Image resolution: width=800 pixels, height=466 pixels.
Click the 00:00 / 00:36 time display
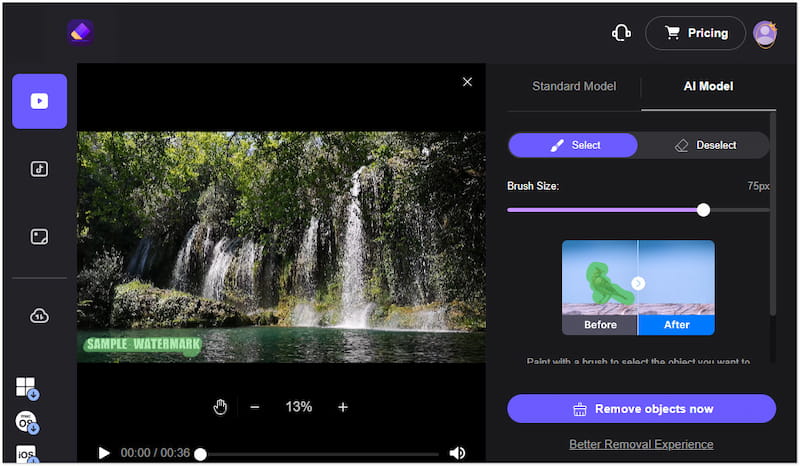pyautogui.click(x=155, y=453)
